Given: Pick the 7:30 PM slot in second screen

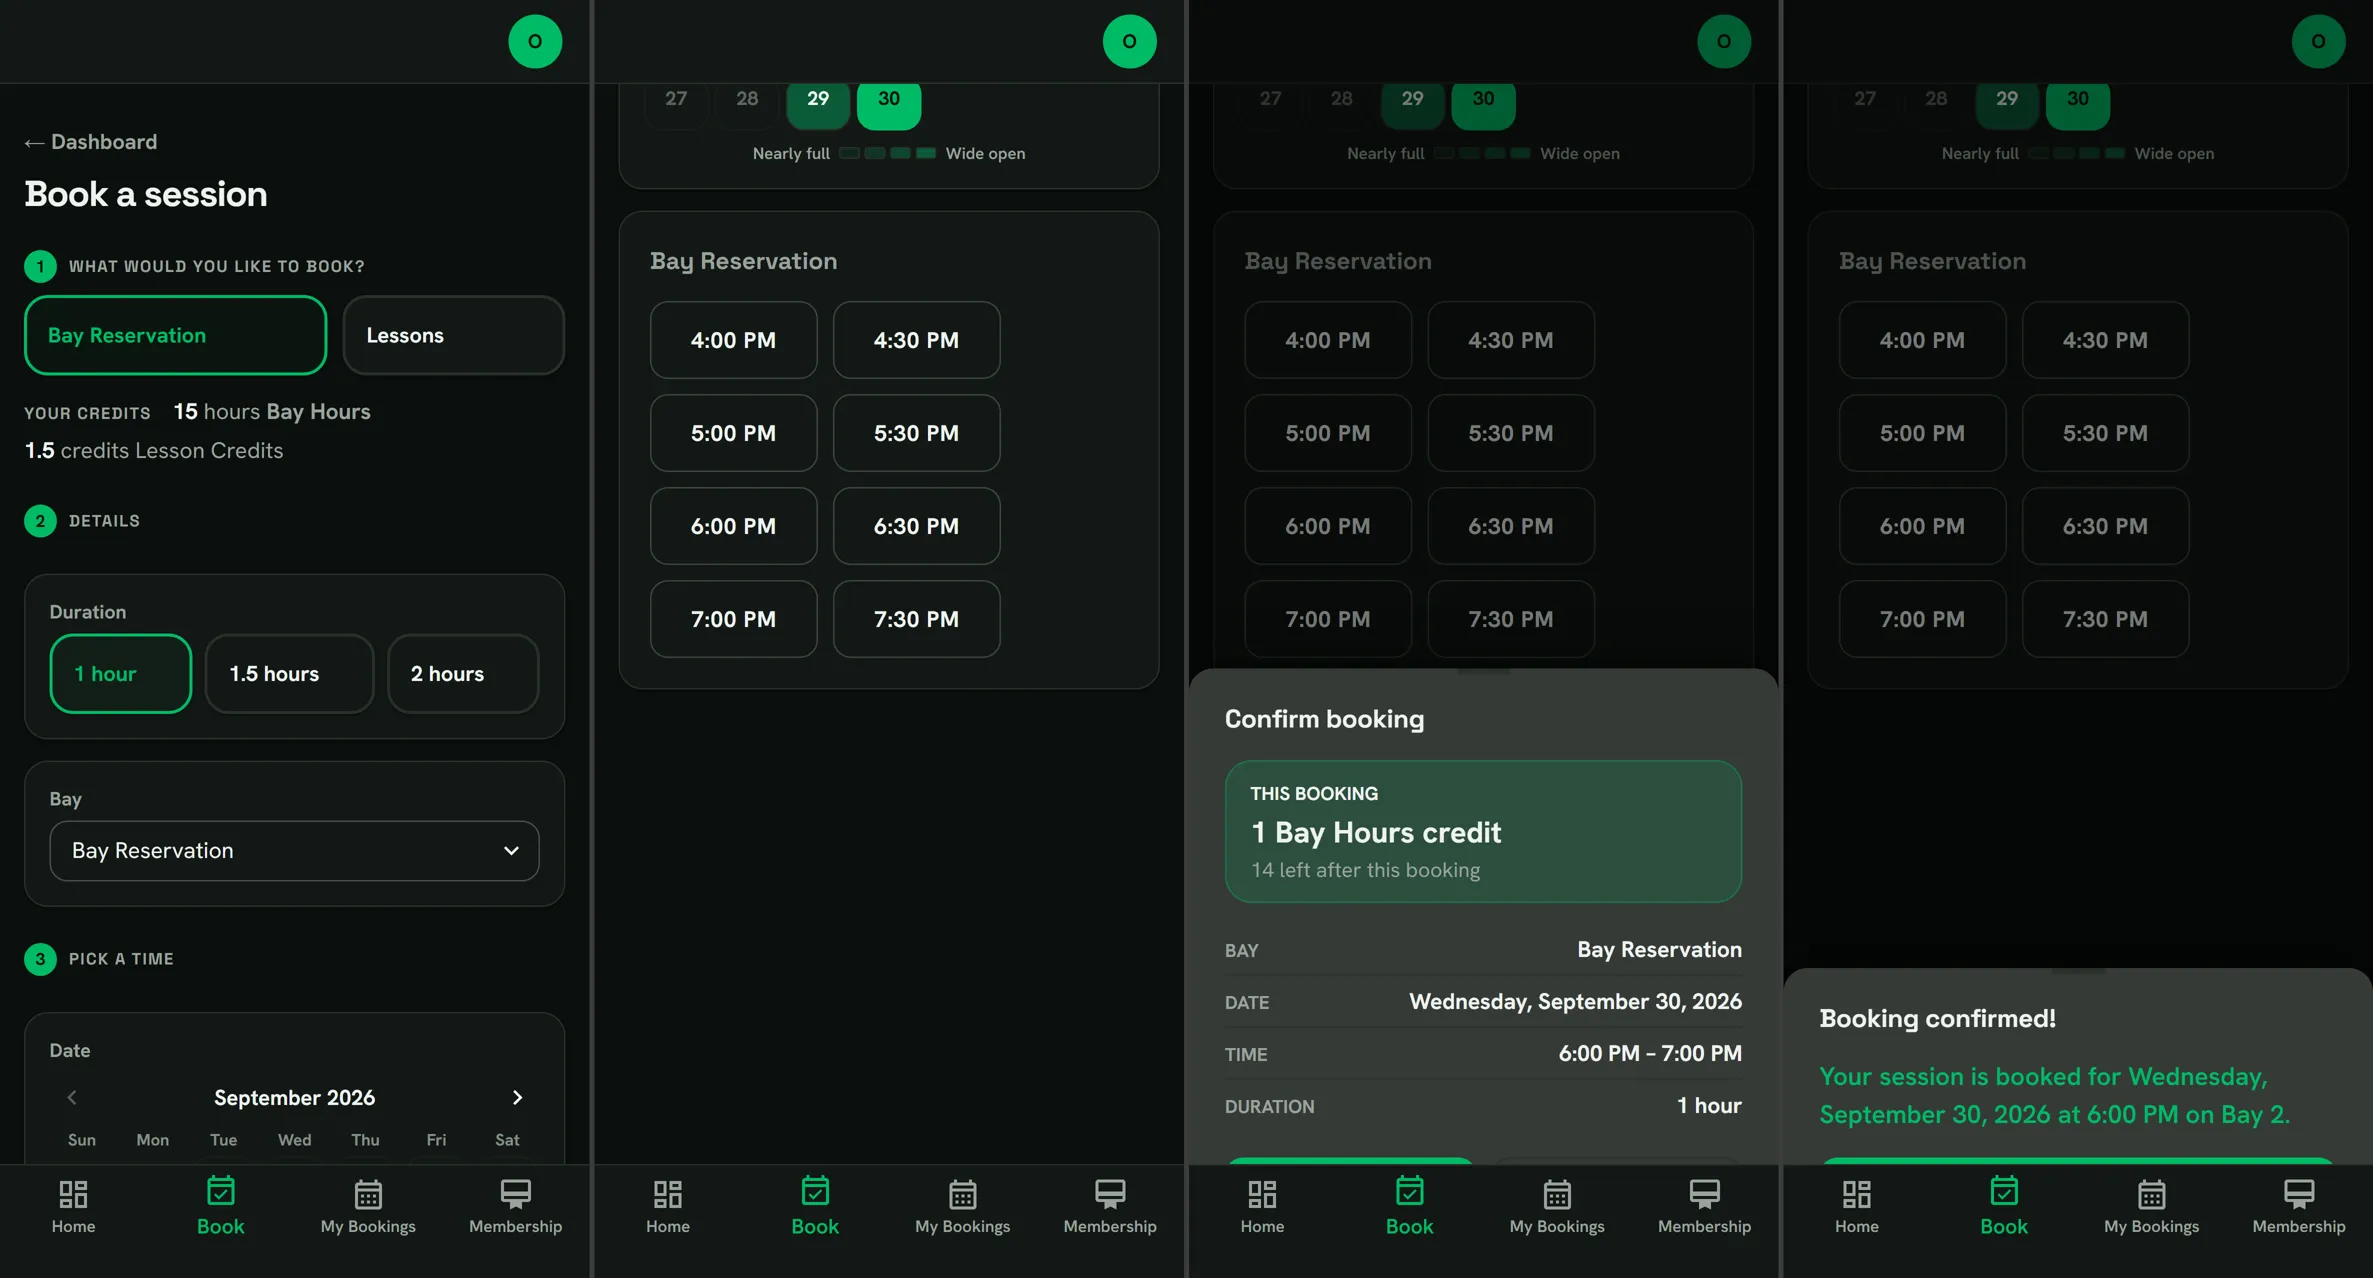Looking at the screenshot, I should 916,619.
